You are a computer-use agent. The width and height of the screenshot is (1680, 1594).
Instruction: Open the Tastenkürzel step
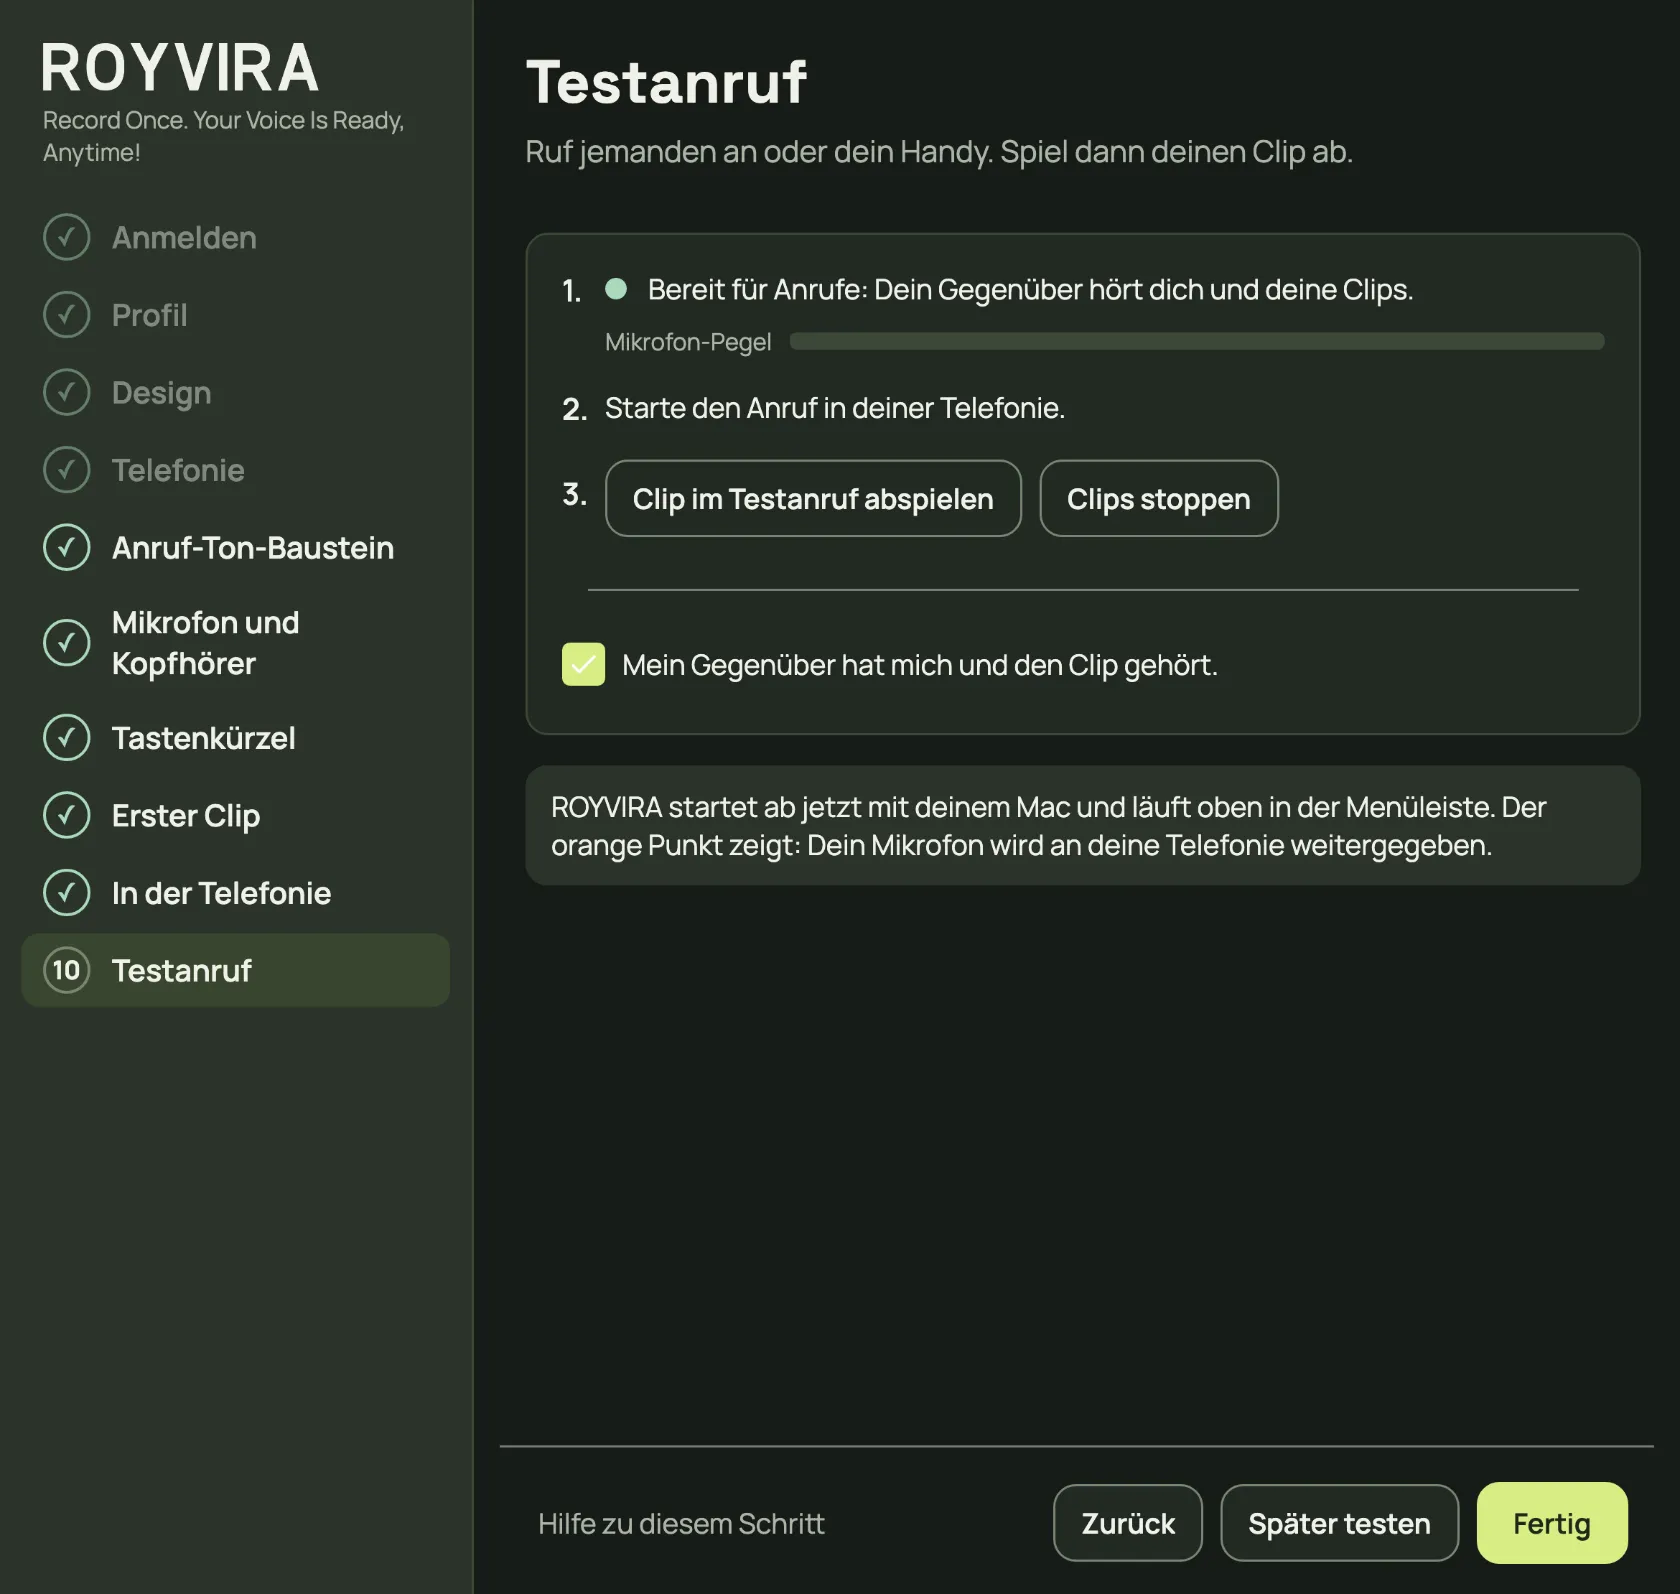pos(235,737)
